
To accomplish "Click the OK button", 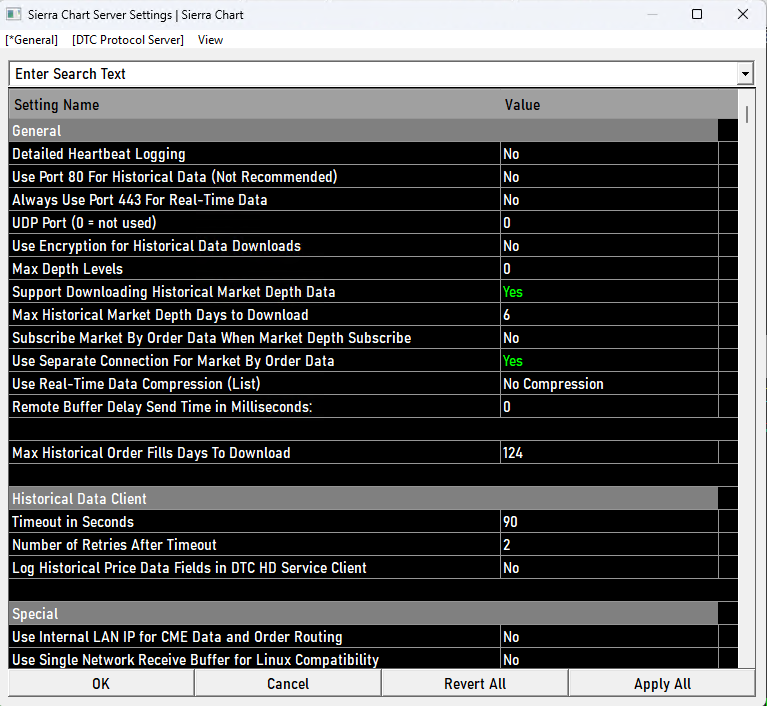I will pyautogui.click(x=101, y=683).
